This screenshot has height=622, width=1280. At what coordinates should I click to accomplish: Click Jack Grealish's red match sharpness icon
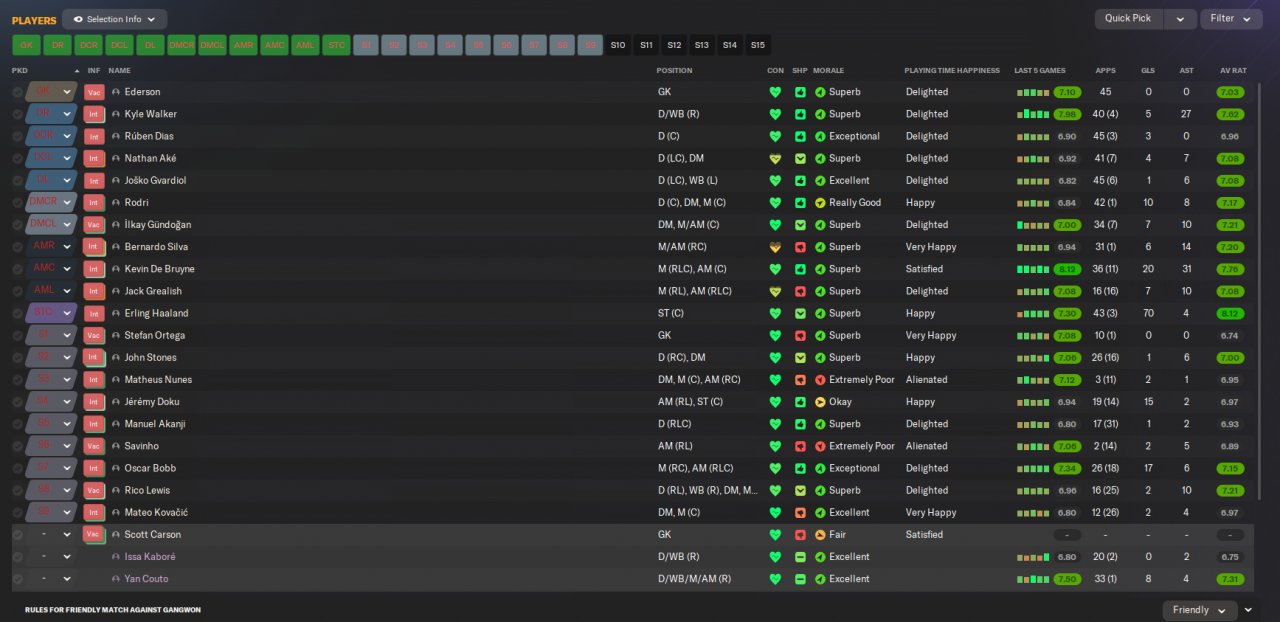(x=800, y=291)
